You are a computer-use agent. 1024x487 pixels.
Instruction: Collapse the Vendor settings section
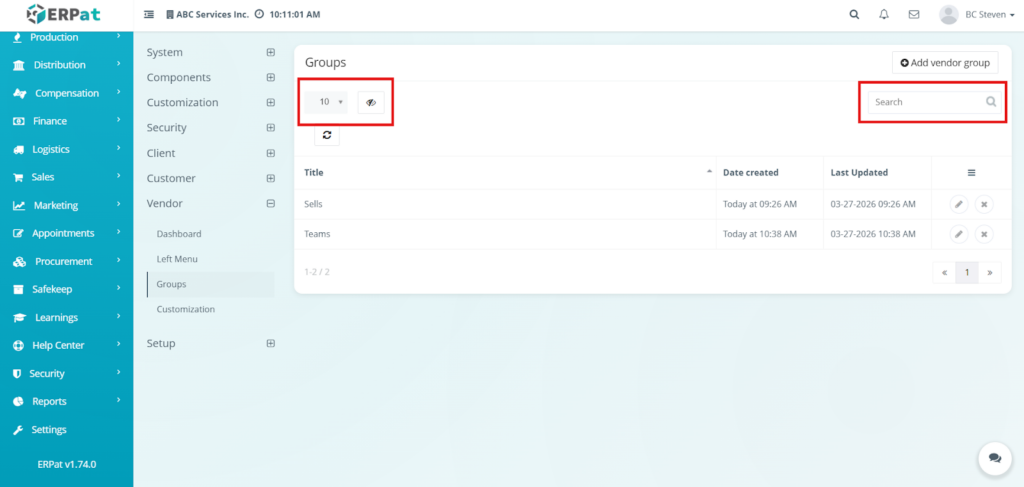pyautogui.click(x=270, y=203)
